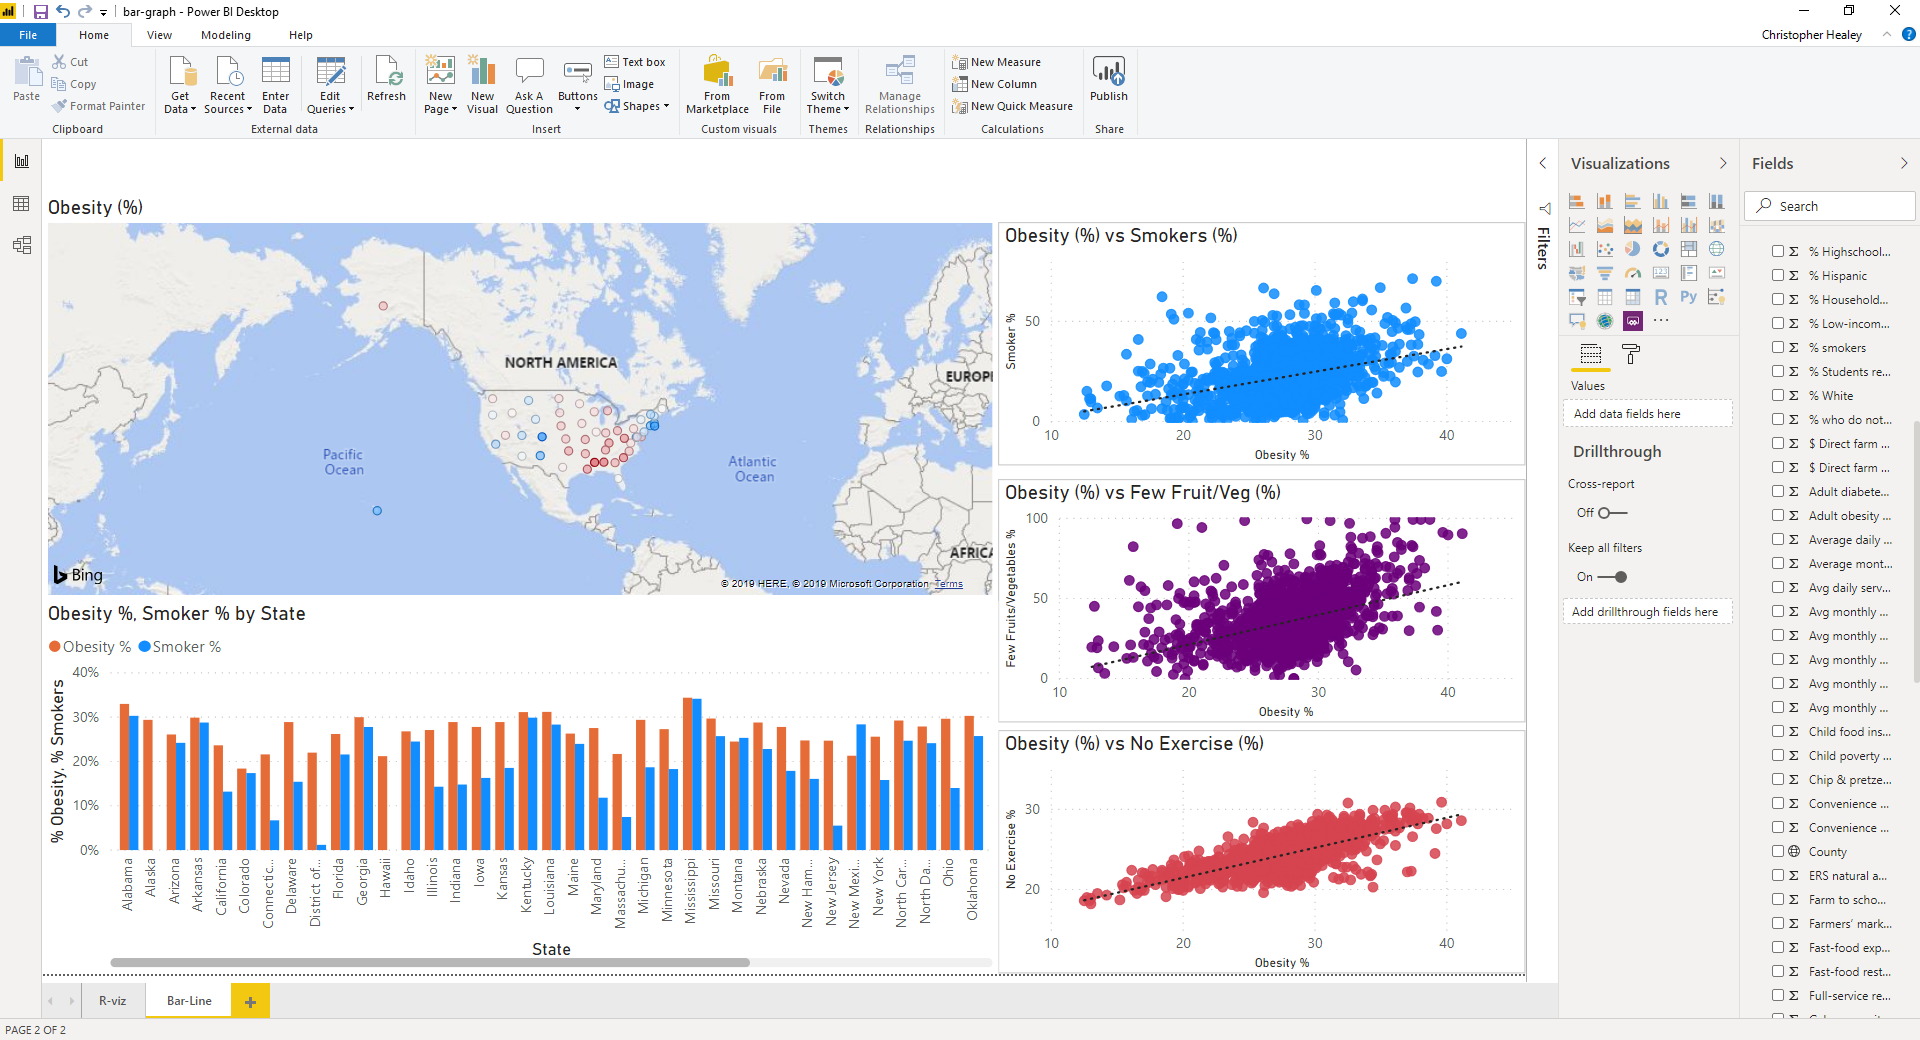Screen dimensions: 1920x1040
Task: Switch to the Help ribbon tab
Action: 301,35
